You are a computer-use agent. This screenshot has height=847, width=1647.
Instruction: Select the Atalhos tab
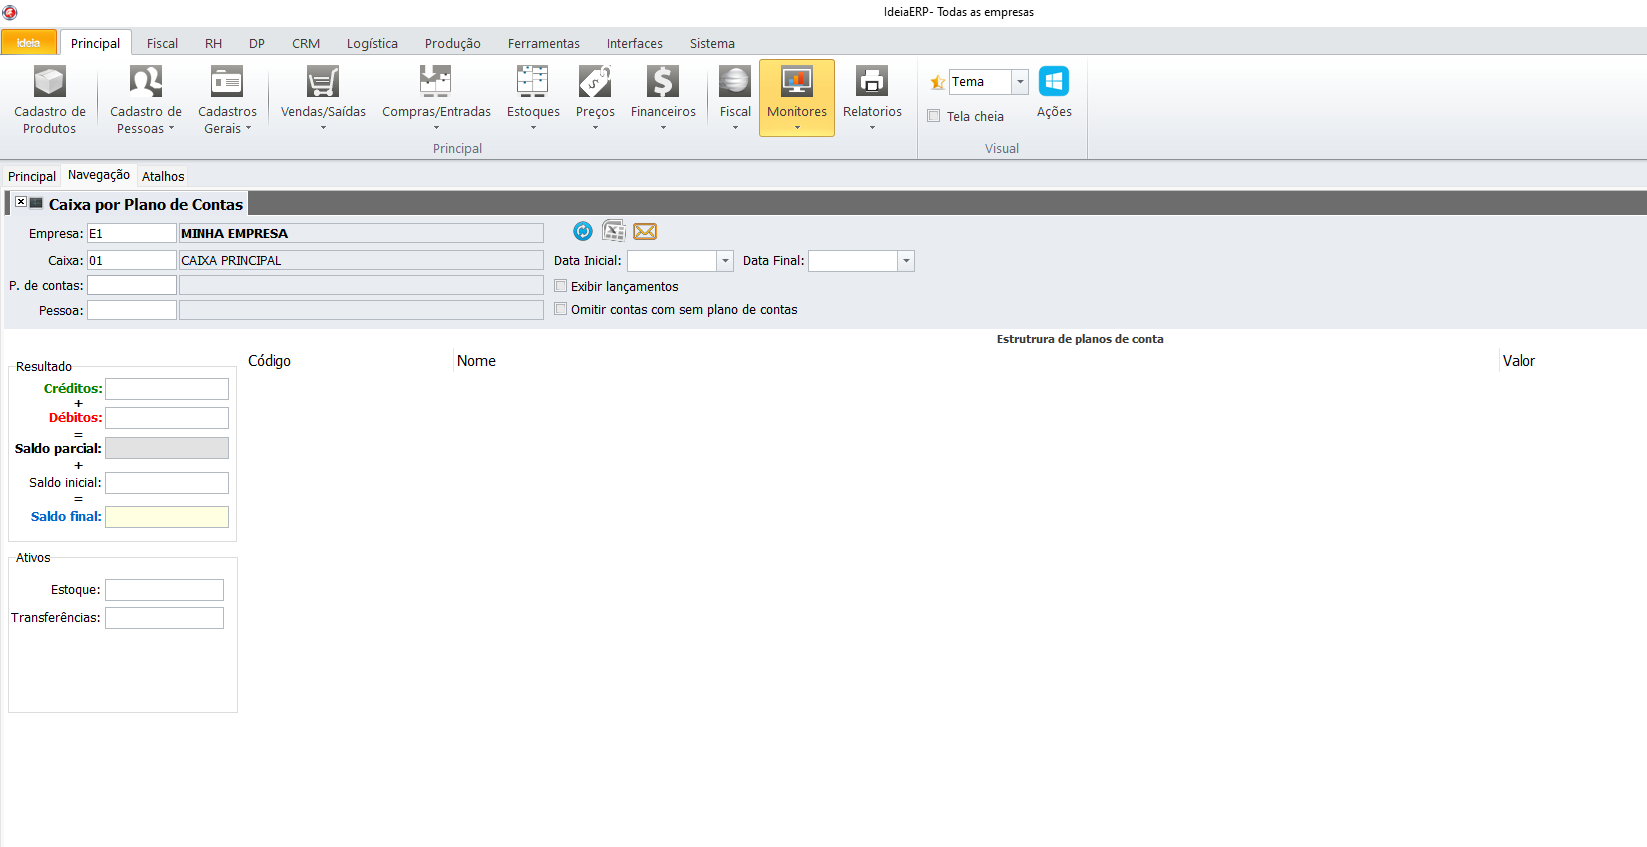[163, 176]
